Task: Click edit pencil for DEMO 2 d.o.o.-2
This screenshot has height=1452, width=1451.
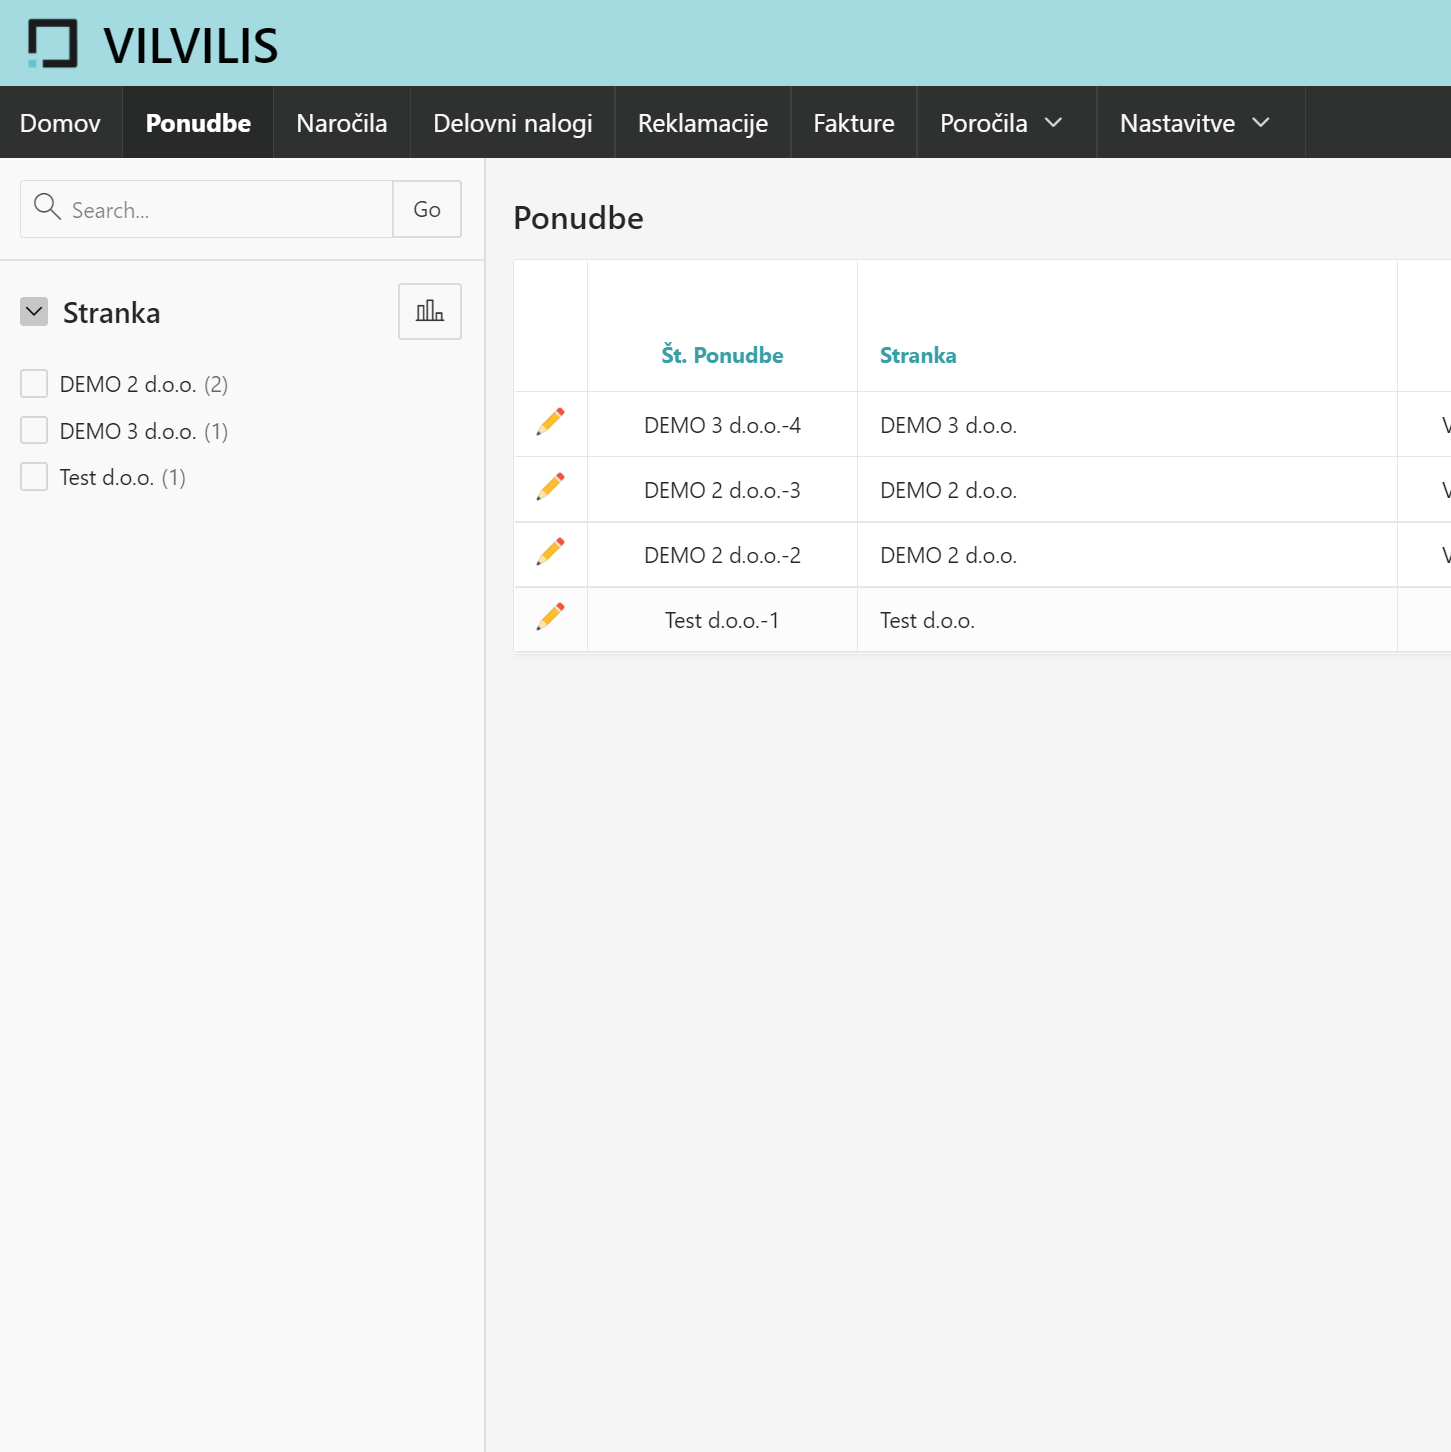Action: coord(550,552)
